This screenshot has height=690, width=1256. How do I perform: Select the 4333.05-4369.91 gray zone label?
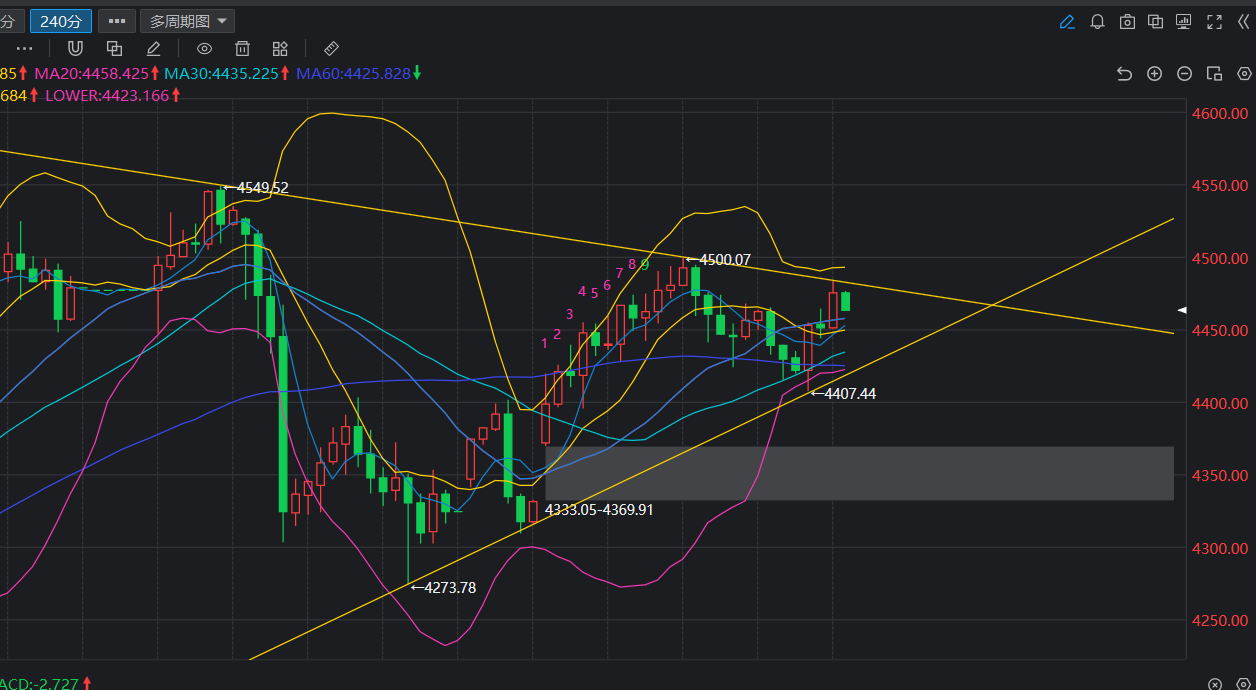tap(599, 510)
